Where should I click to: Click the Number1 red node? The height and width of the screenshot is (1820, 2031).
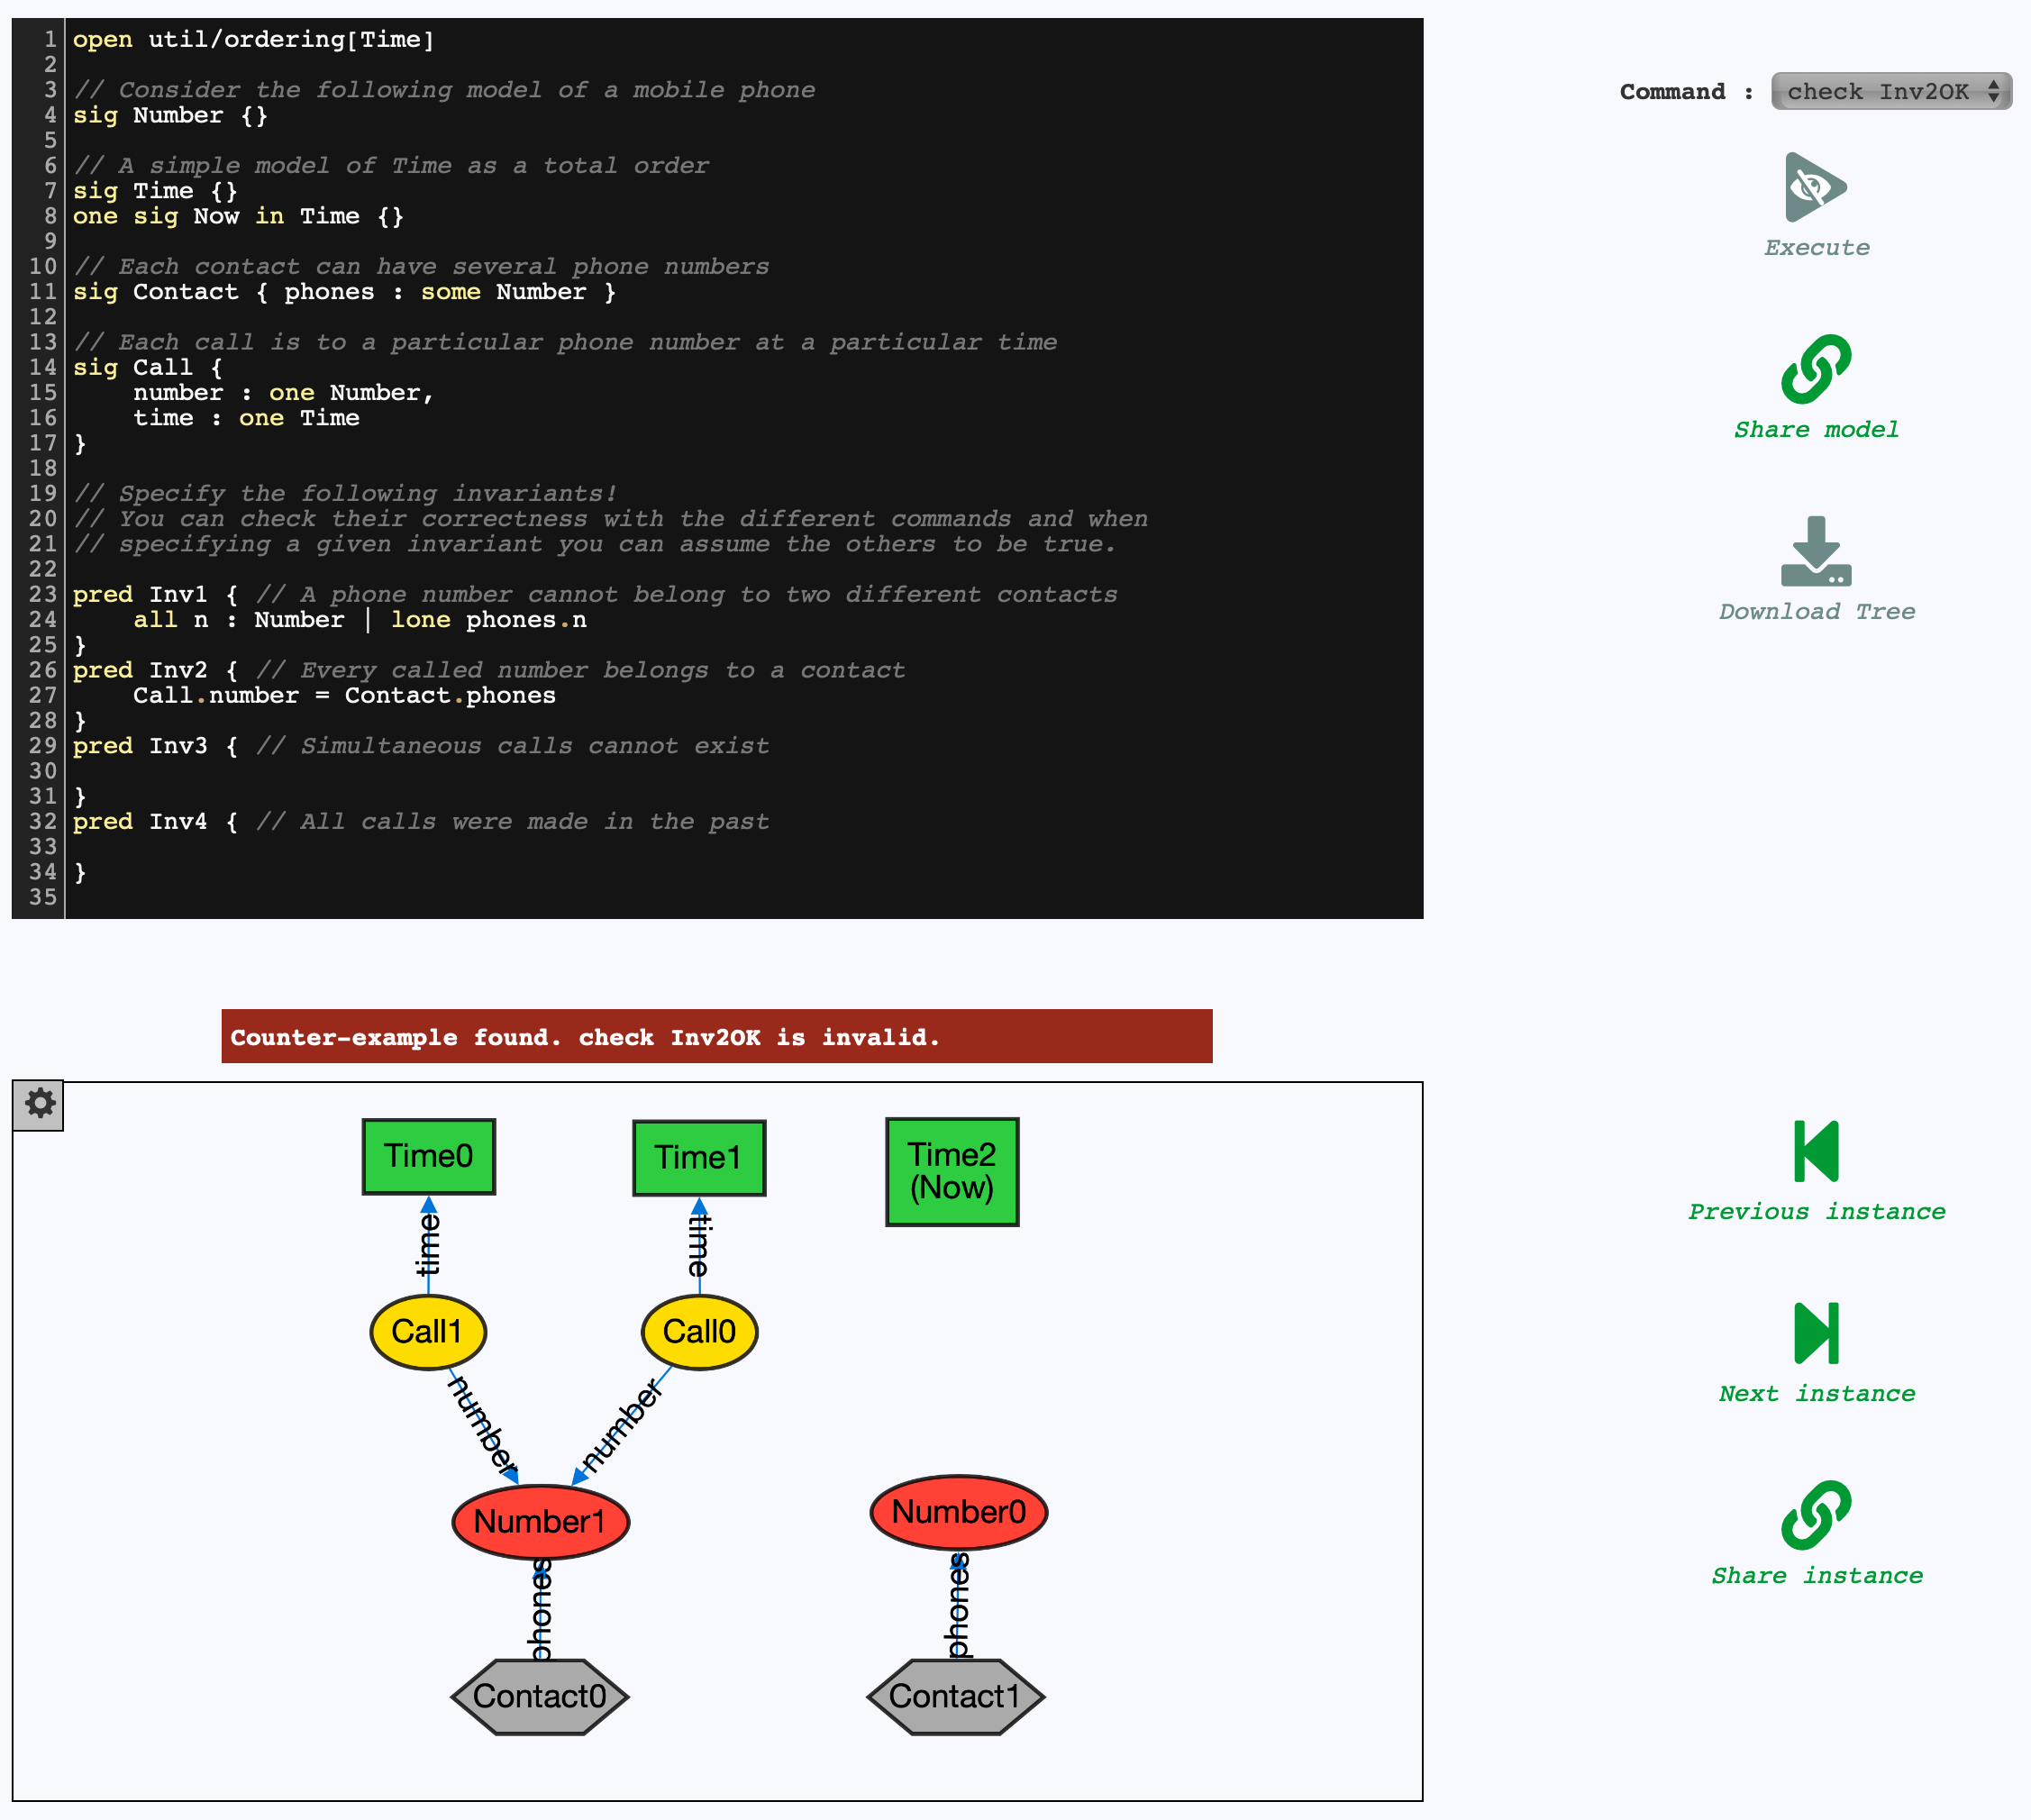[x=540, y=1522]
